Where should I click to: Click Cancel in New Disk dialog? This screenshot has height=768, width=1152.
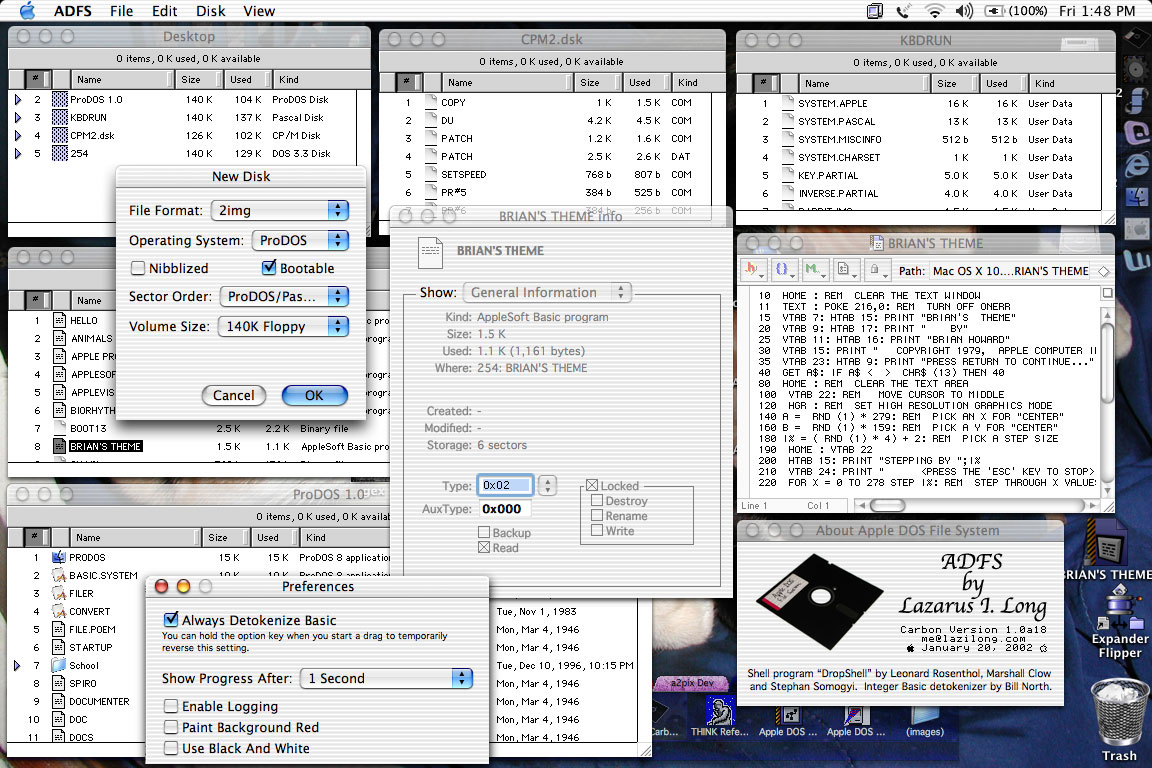234,395
